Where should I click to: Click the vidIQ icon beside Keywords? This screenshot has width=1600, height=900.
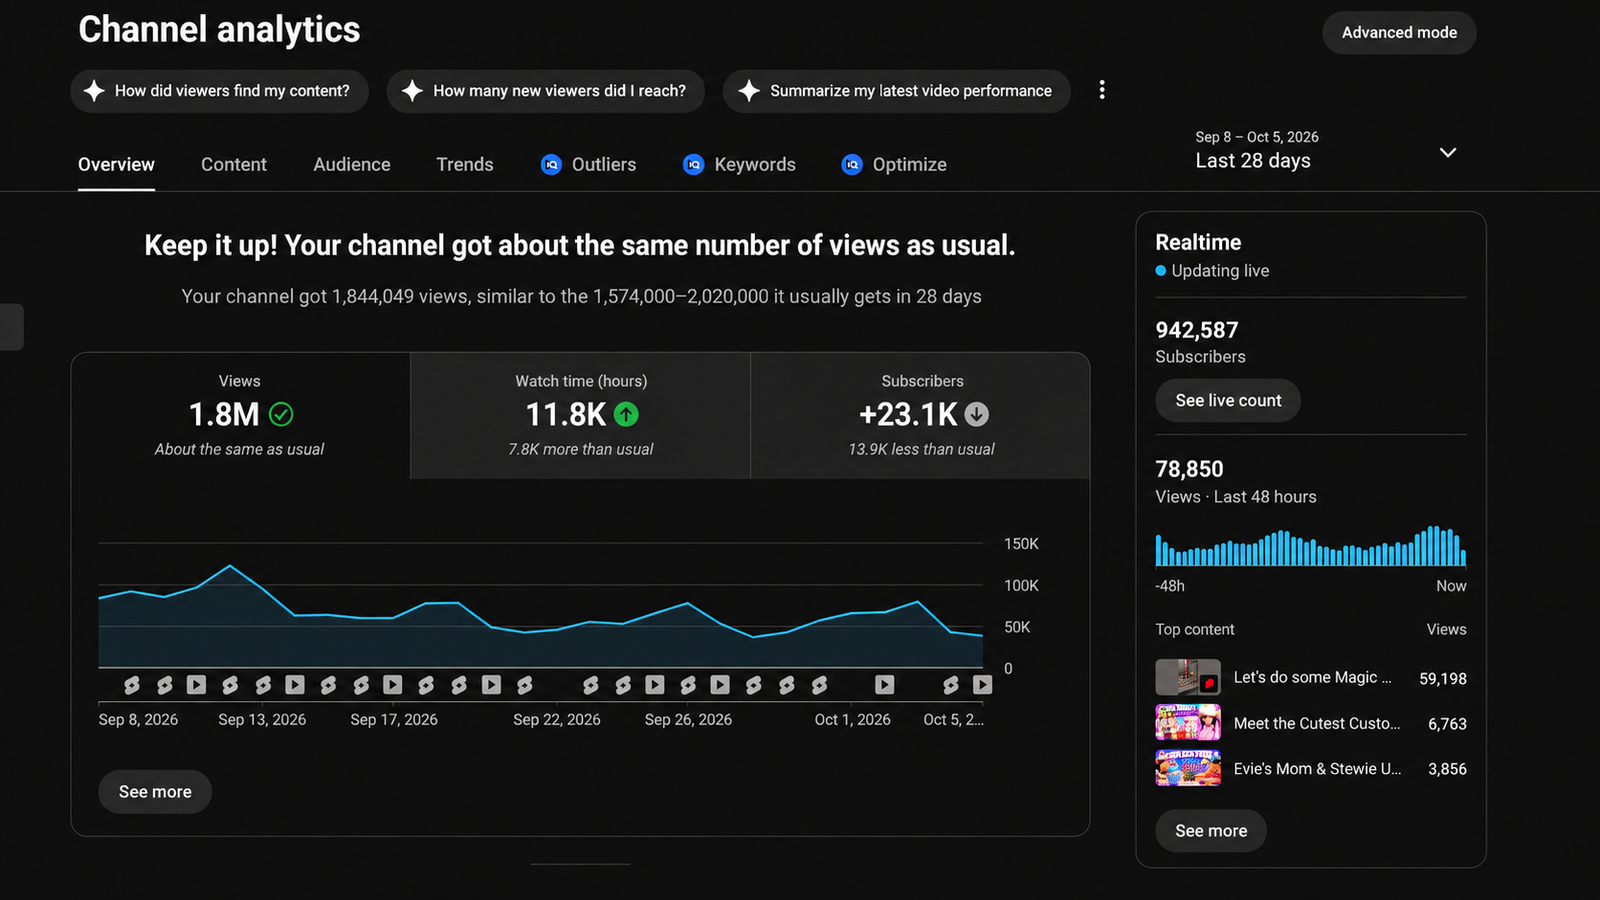tap(693, 165)
